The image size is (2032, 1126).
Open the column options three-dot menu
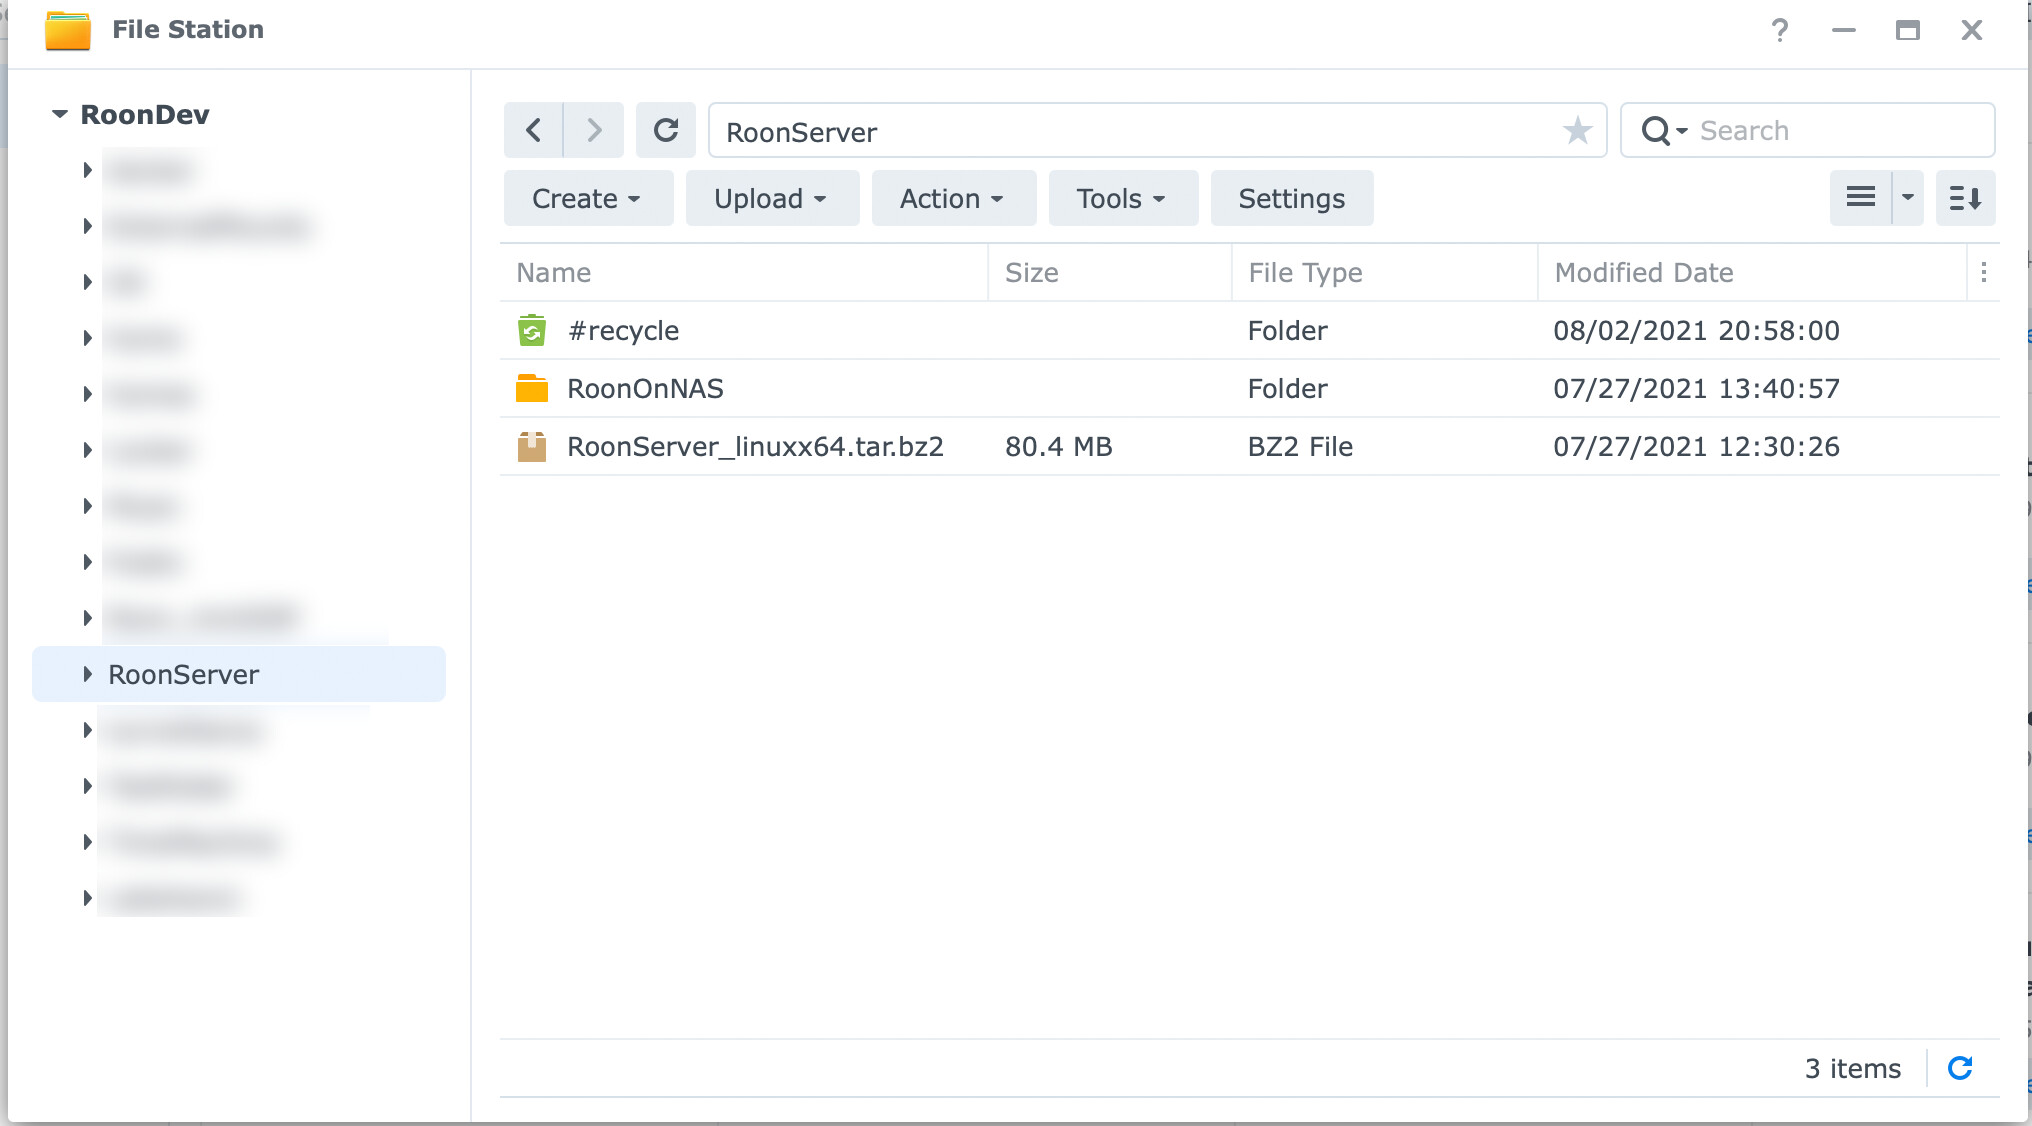click(1984, 272)
